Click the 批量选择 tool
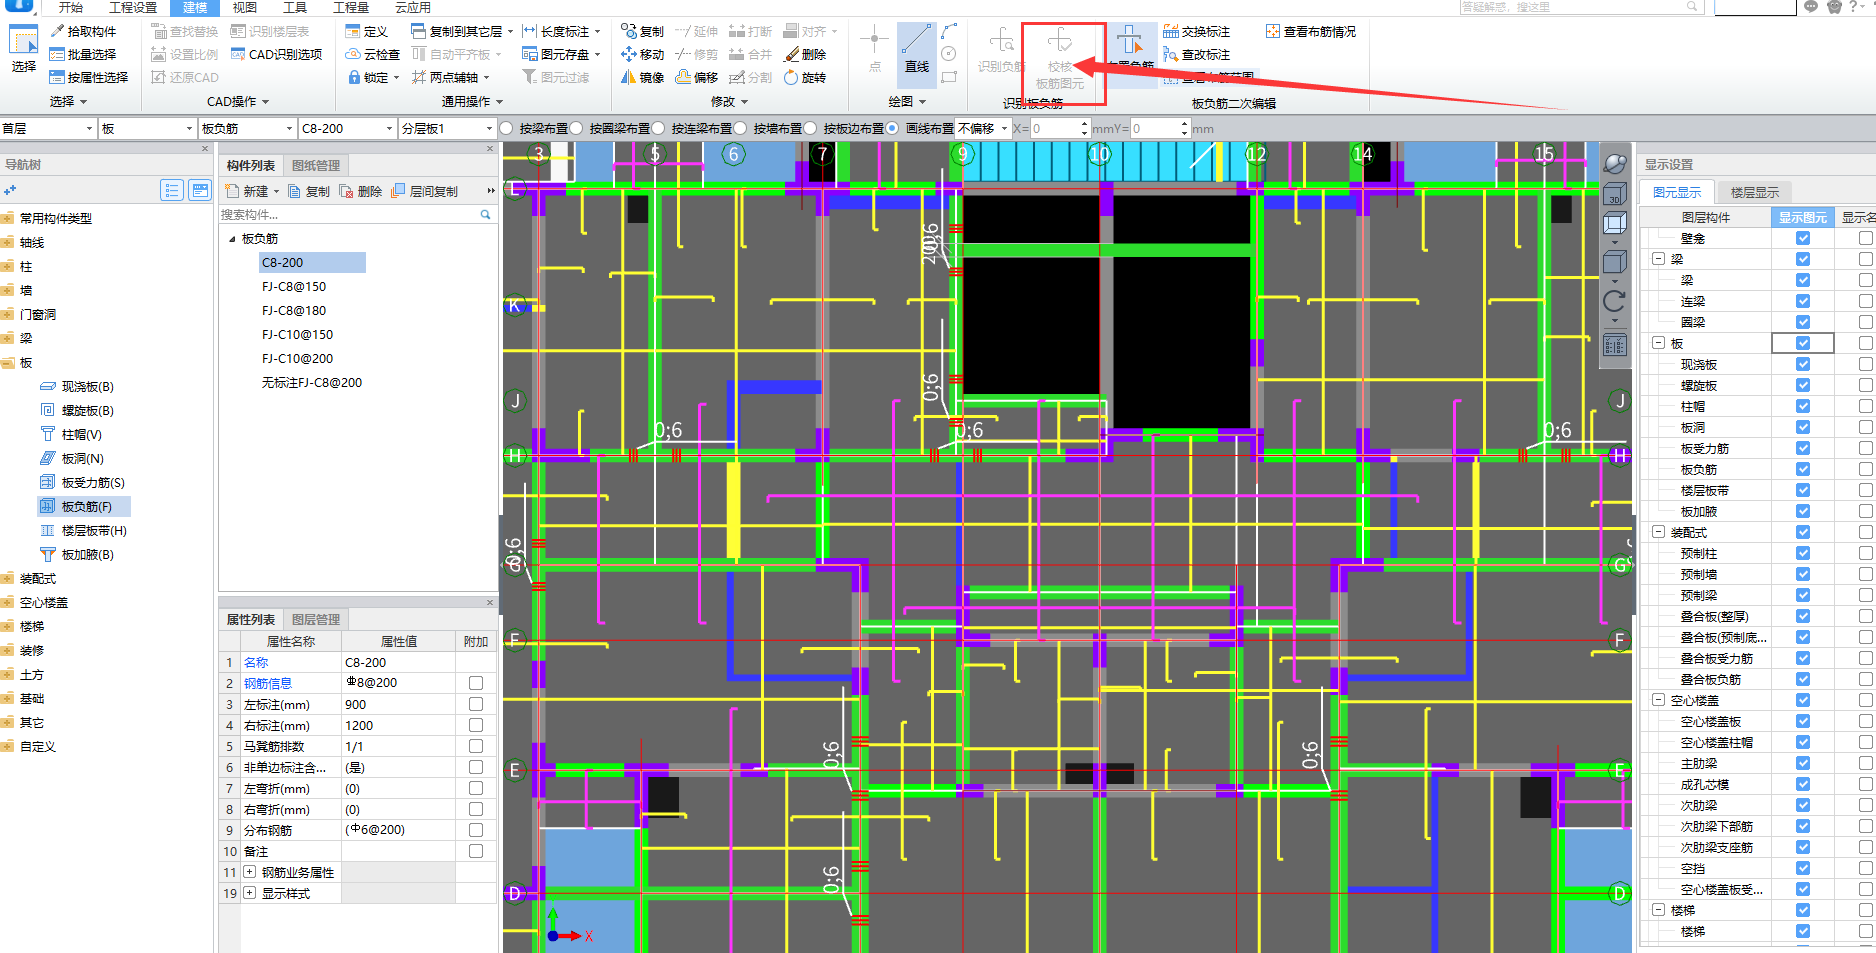The width and height of the screenshot is (1876, 953). 83,55
